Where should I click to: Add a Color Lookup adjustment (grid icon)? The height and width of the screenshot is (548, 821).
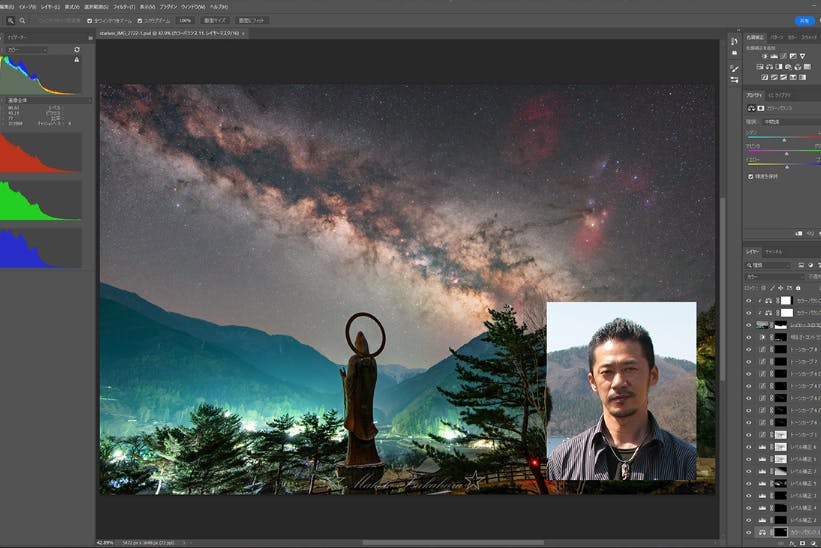click(x=807, y=67)
